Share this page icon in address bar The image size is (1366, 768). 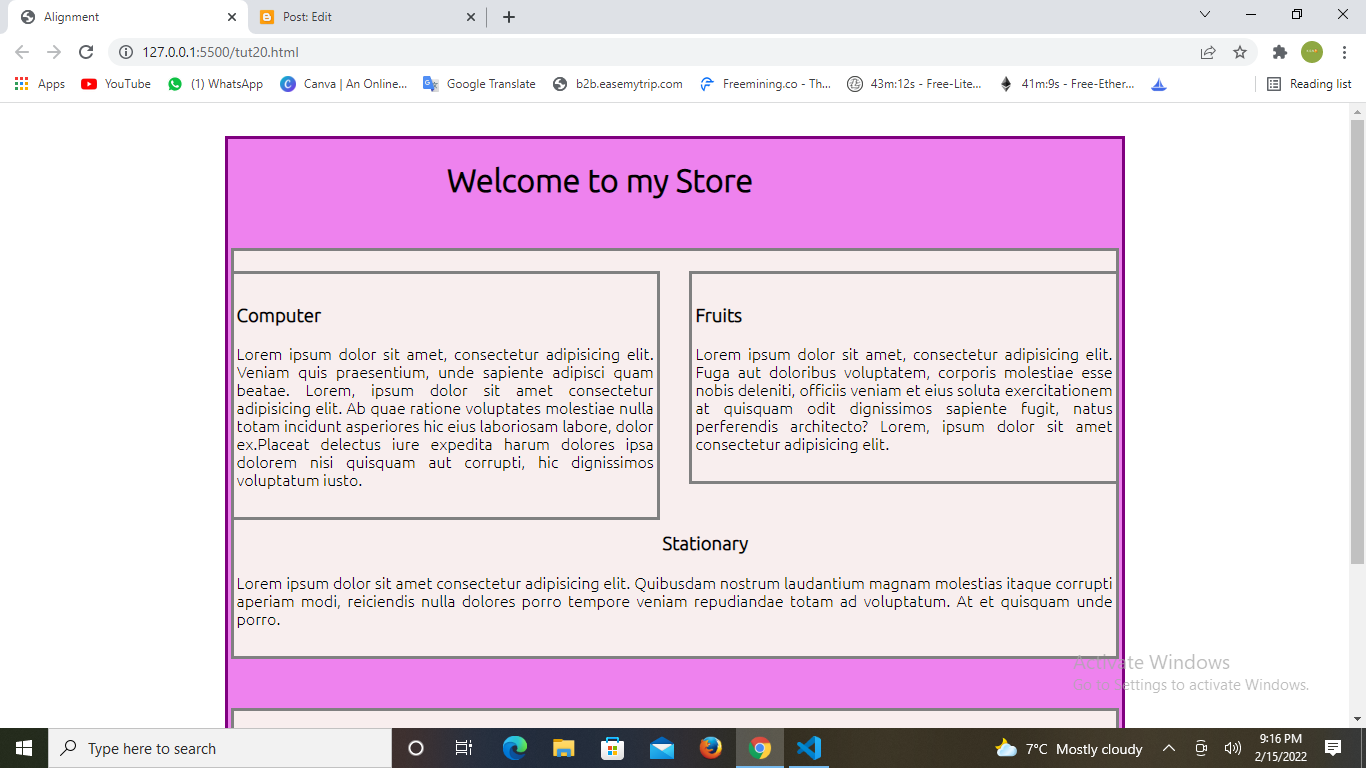(x=1208, y=52)
